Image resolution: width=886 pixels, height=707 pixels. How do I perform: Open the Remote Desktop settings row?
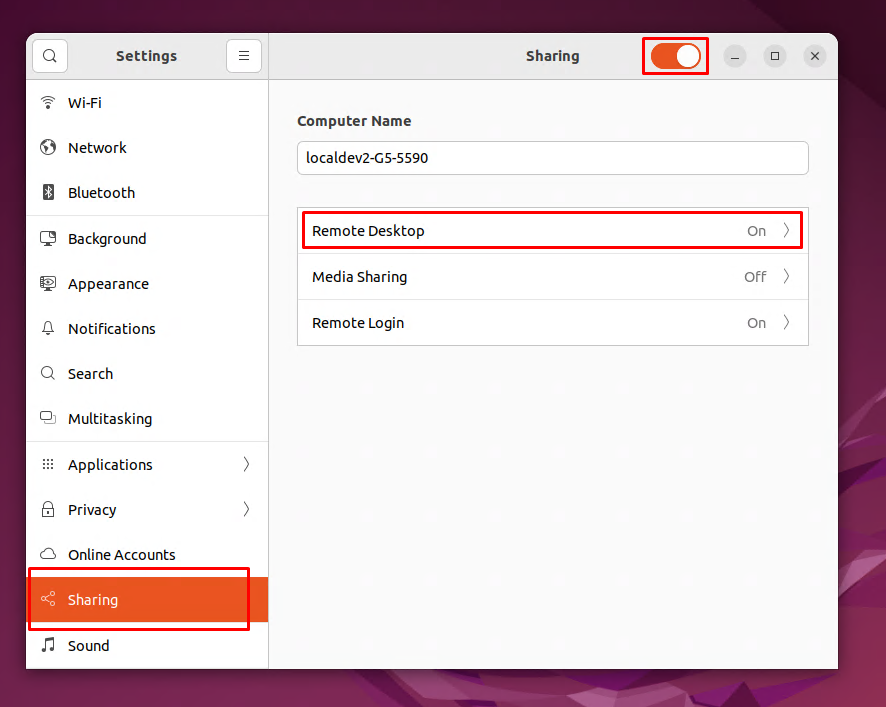tap(553, 231)
